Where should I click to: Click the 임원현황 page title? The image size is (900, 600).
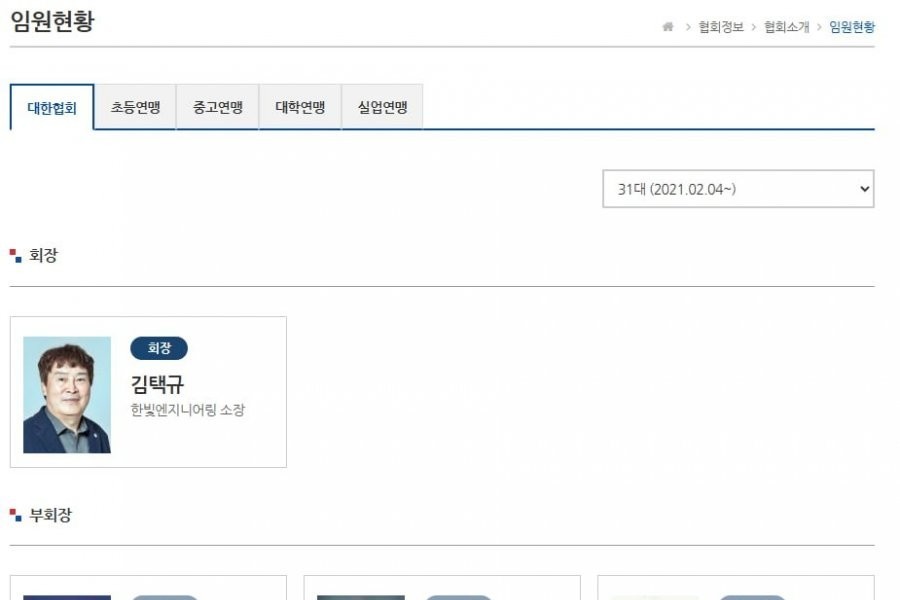pyautogui.click(x=52, y=22)
